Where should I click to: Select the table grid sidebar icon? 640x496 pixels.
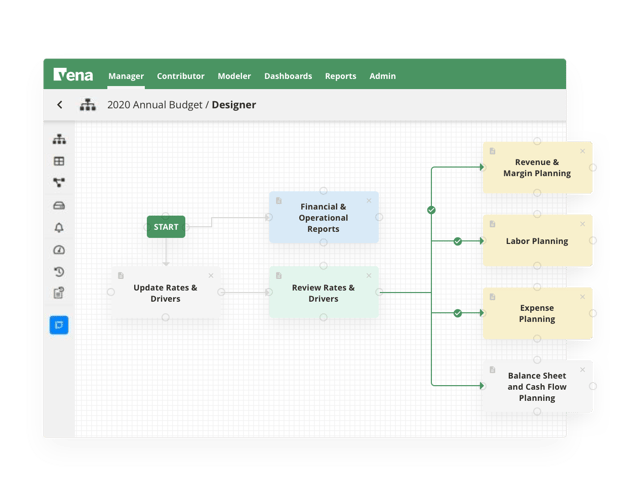pyautogui.click(x=59, y=161)
